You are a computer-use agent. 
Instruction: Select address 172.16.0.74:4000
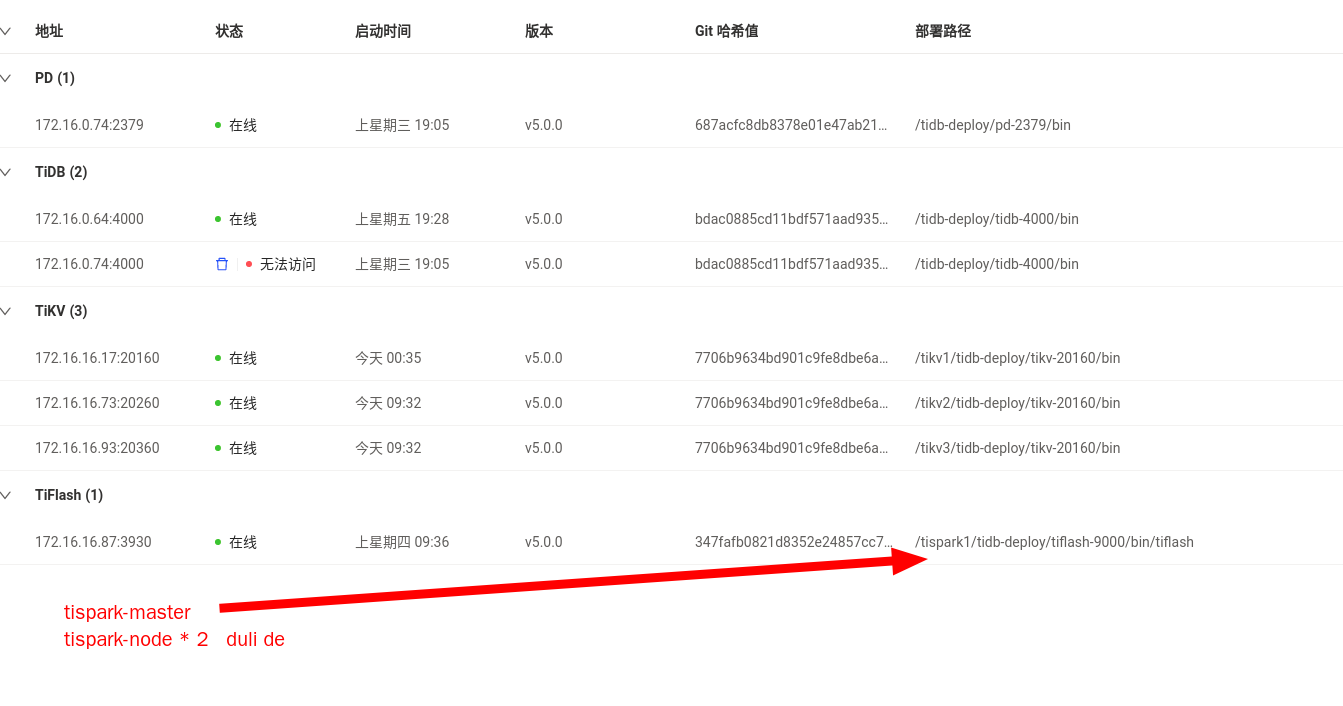click(x=89, y=264)
